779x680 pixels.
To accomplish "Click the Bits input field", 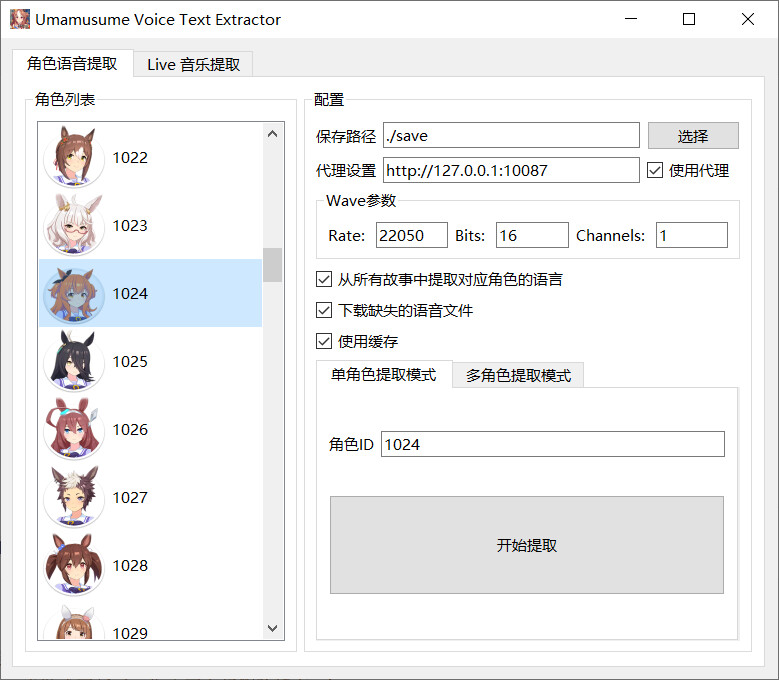I will [532, 235].
